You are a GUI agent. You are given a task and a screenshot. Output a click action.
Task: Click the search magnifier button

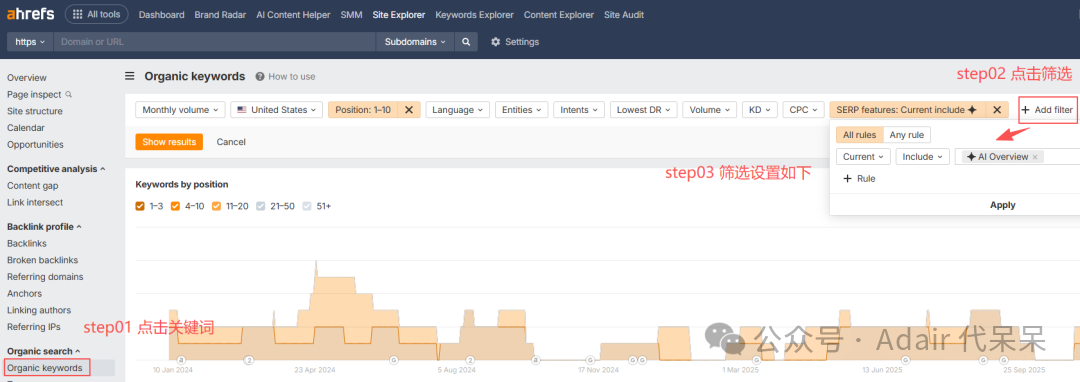466,42
